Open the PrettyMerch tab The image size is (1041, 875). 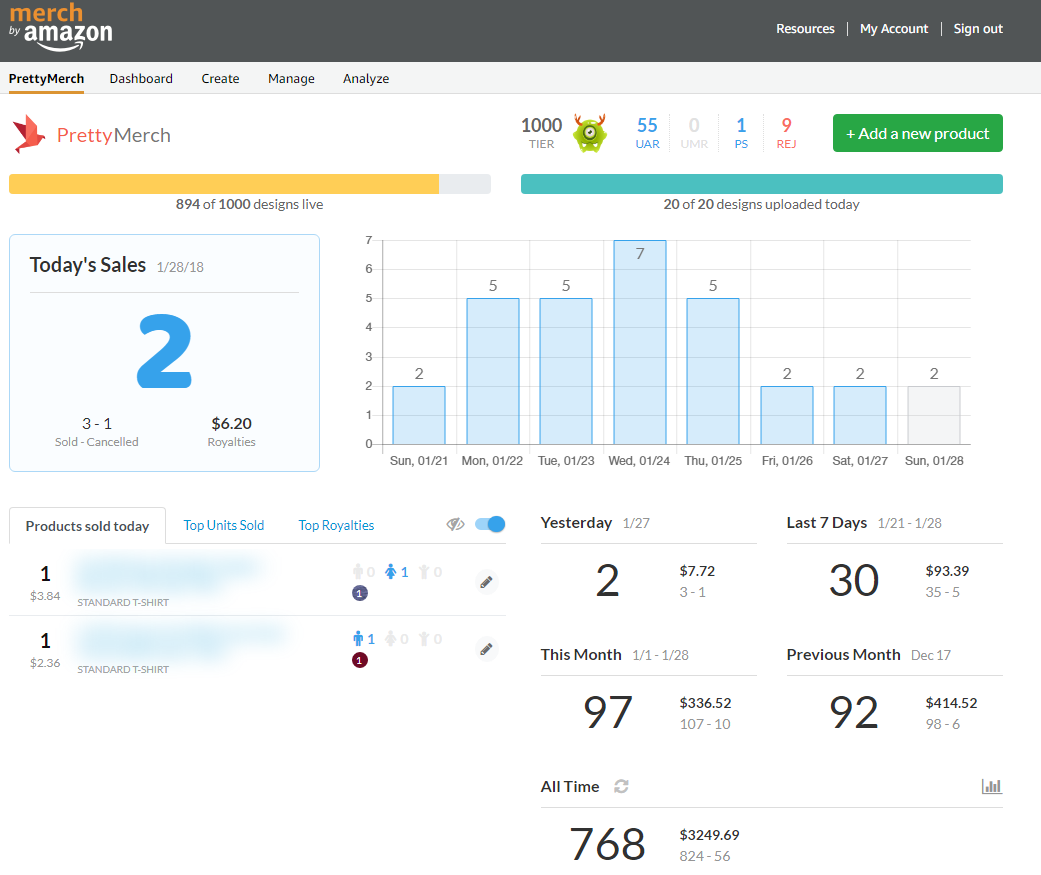coord(46,78)
